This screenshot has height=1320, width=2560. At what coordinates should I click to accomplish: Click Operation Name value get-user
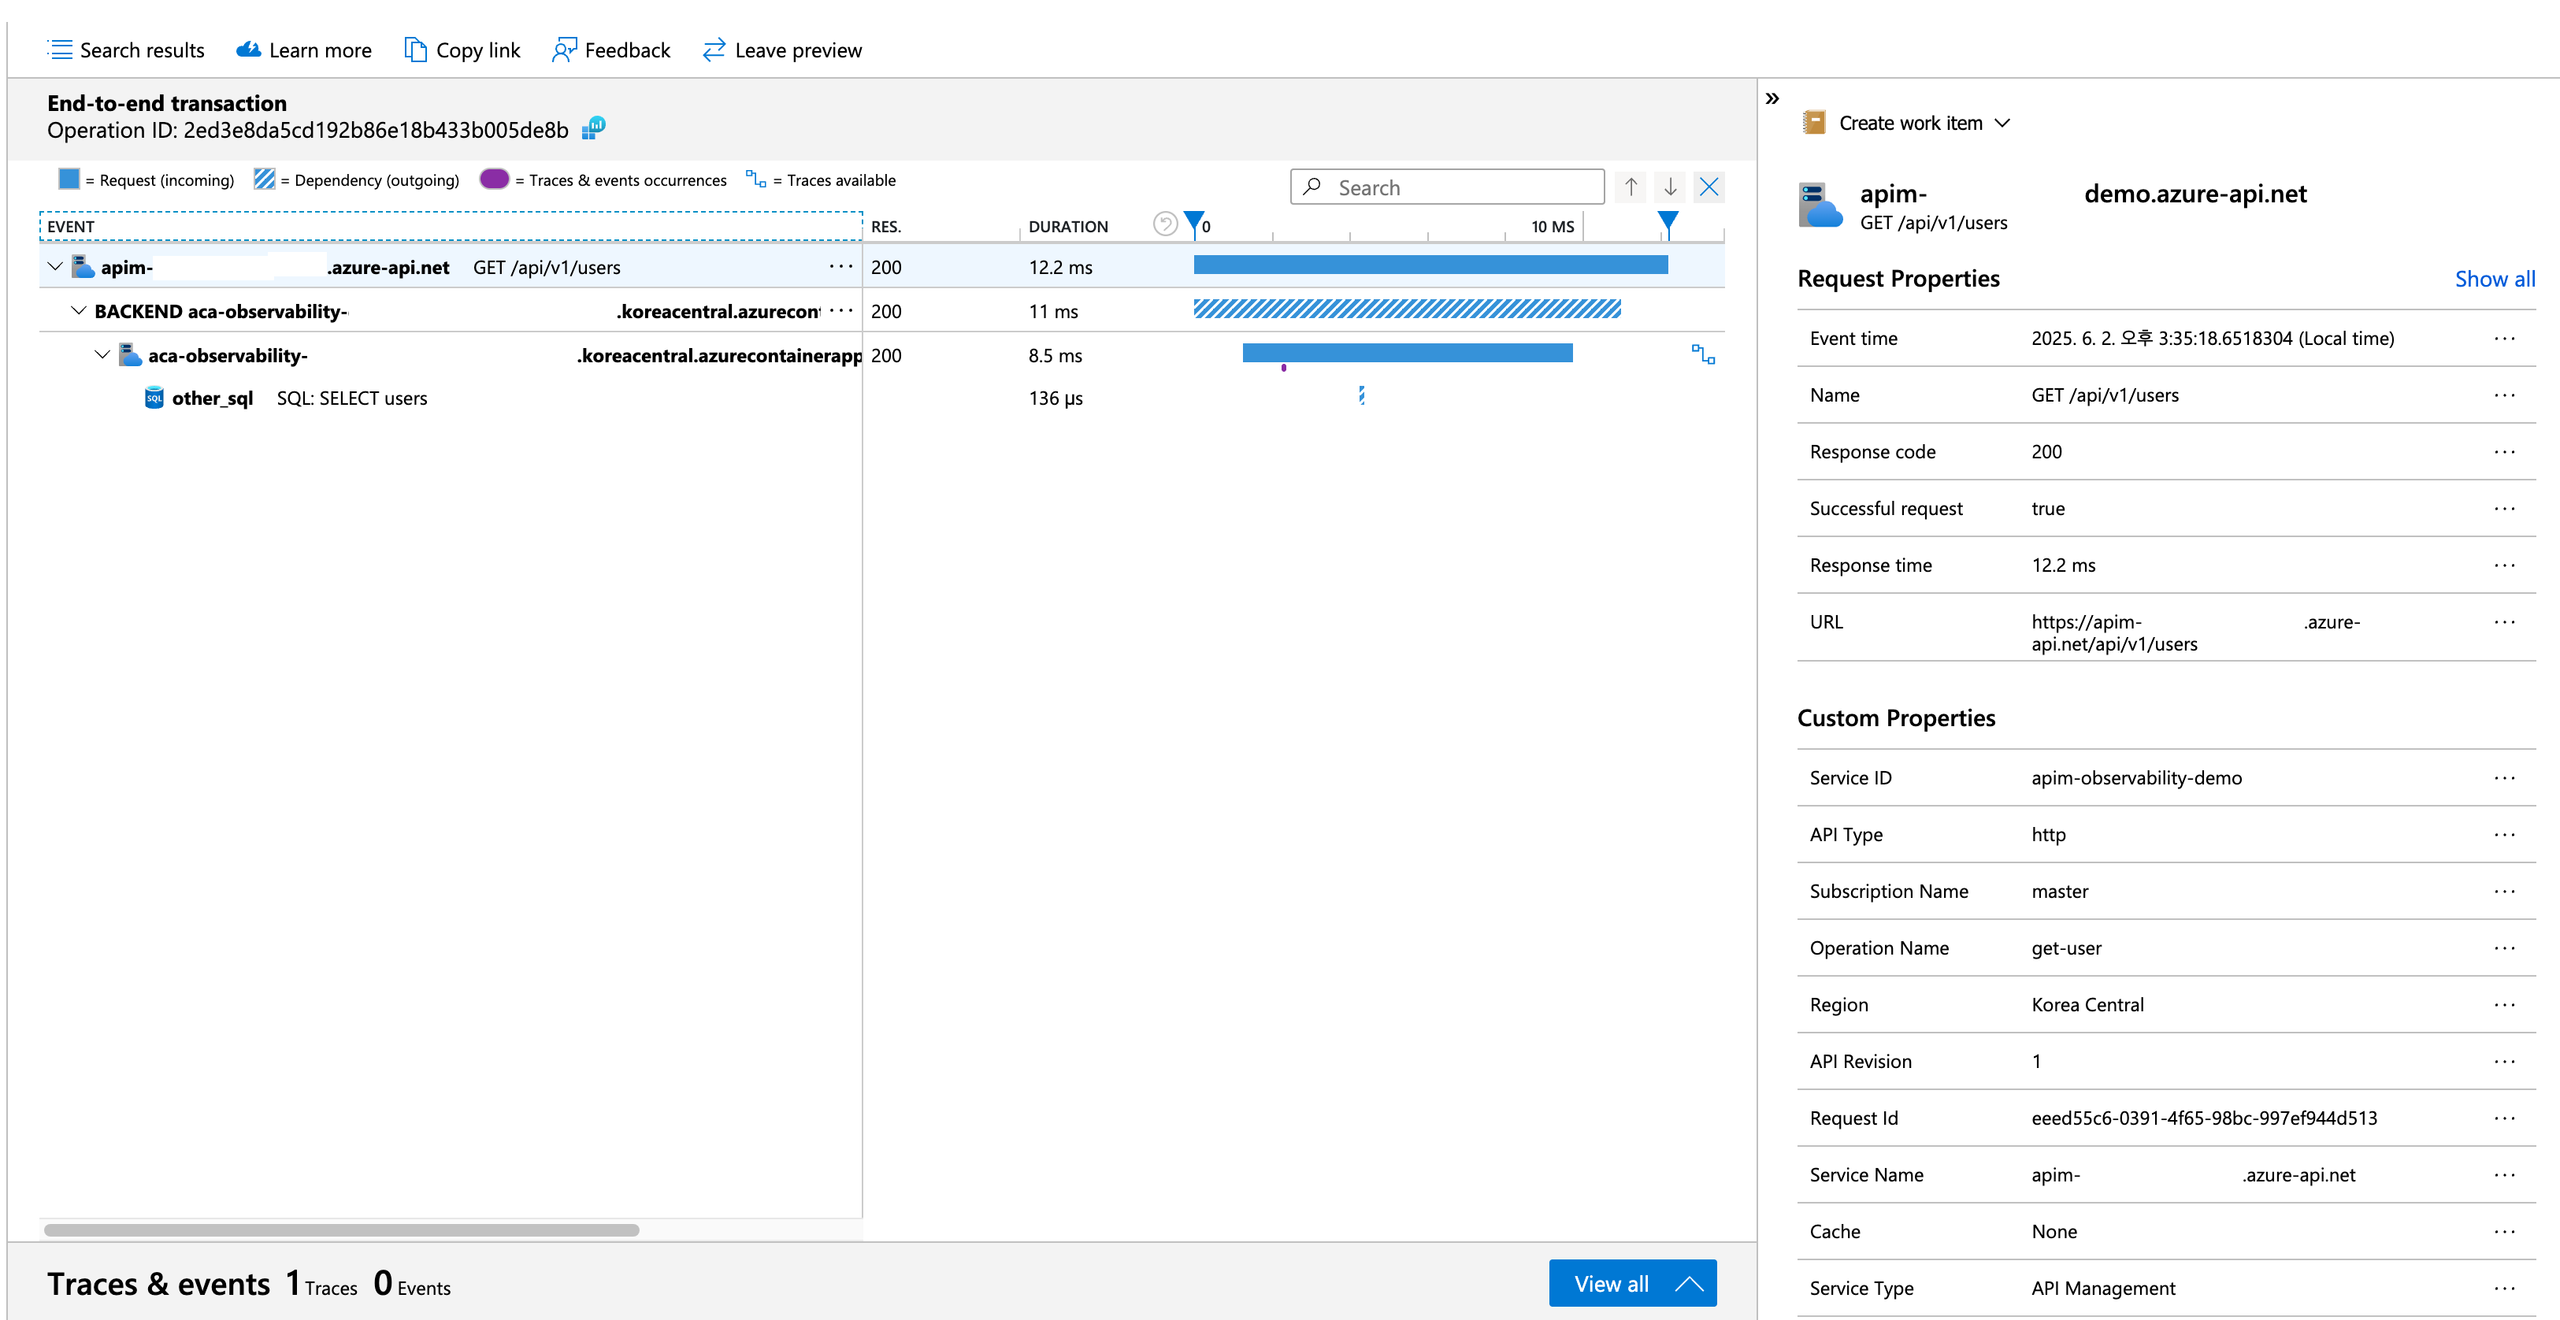click(x=2066, y=948)
